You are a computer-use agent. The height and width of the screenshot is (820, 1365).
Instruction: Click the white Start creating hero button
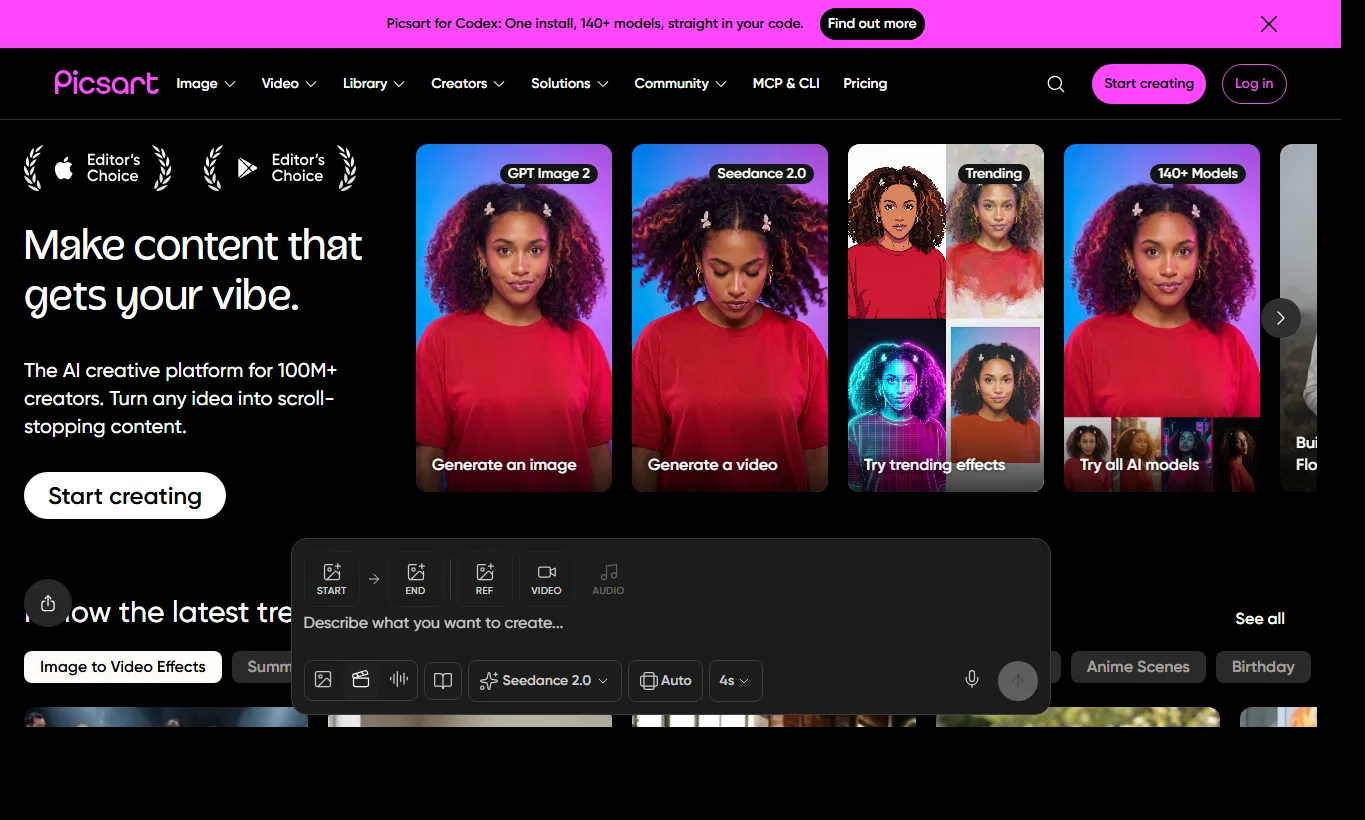pos(125,496)
